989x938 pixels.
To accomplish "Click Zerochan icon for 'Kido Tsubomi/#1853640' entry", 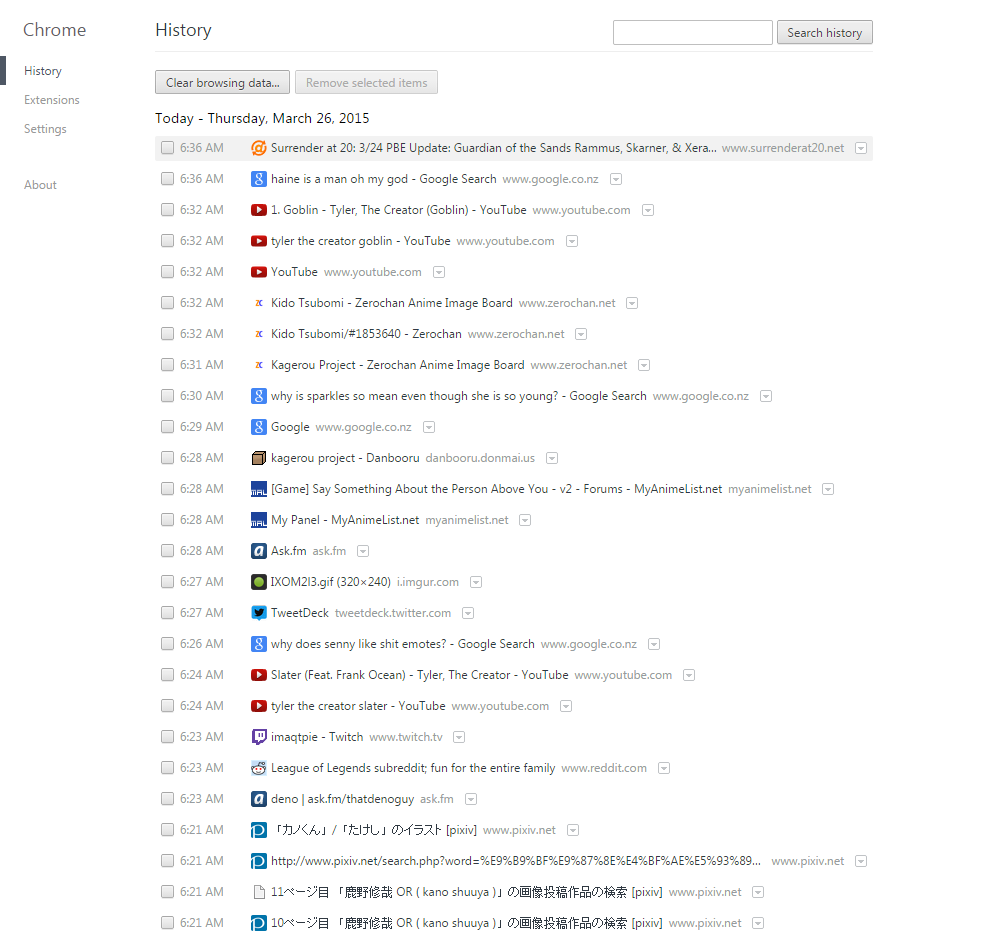I will [259, 334].
